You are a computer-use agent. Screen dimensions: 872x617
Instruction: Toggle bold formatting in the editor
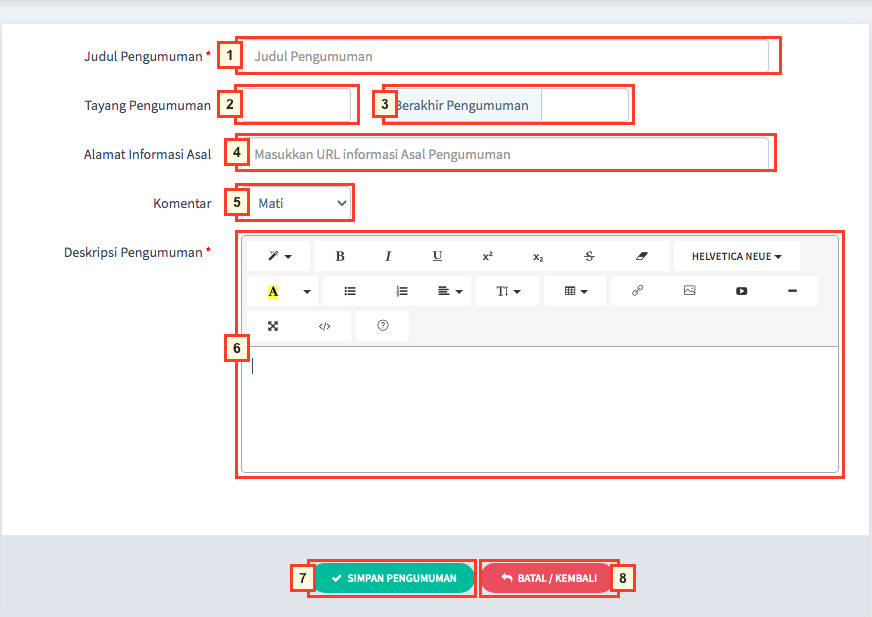[340, 256]
